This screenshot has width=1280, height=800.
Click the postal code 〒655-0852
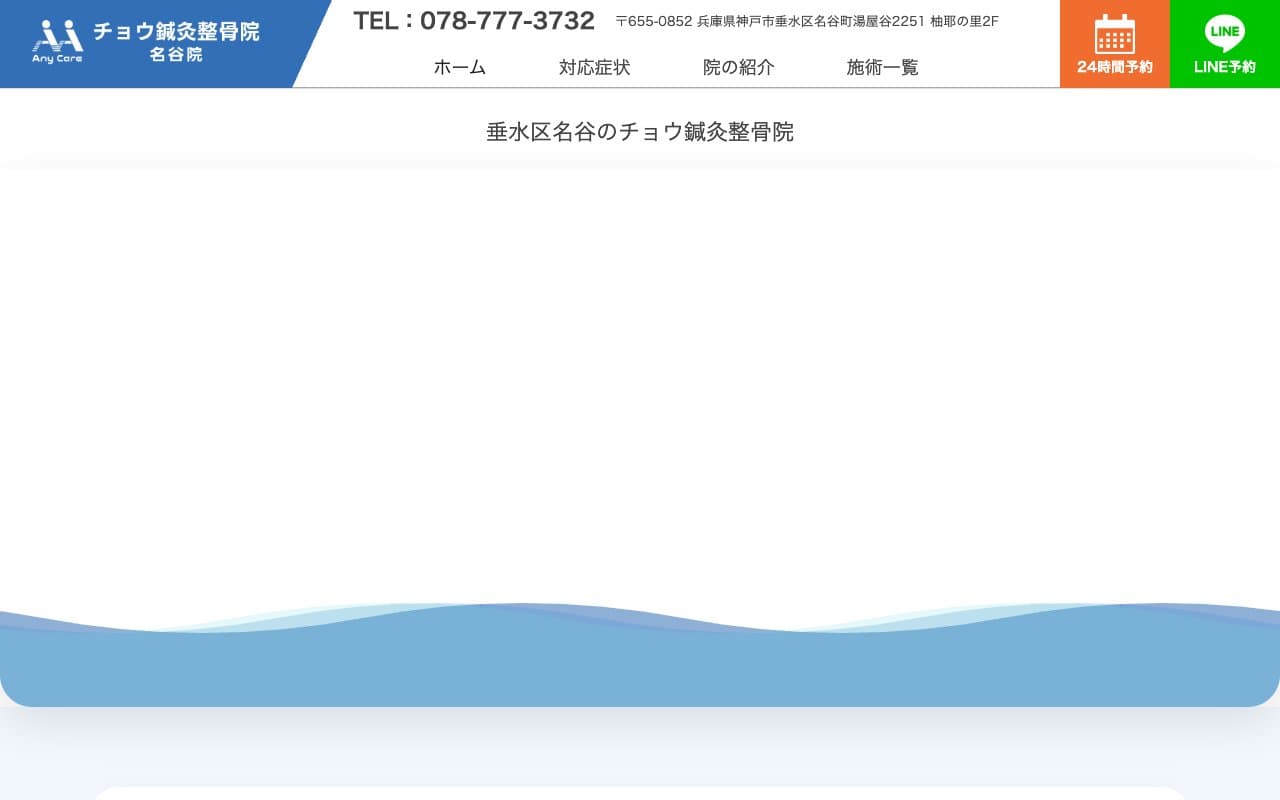(x=654, y=21)
